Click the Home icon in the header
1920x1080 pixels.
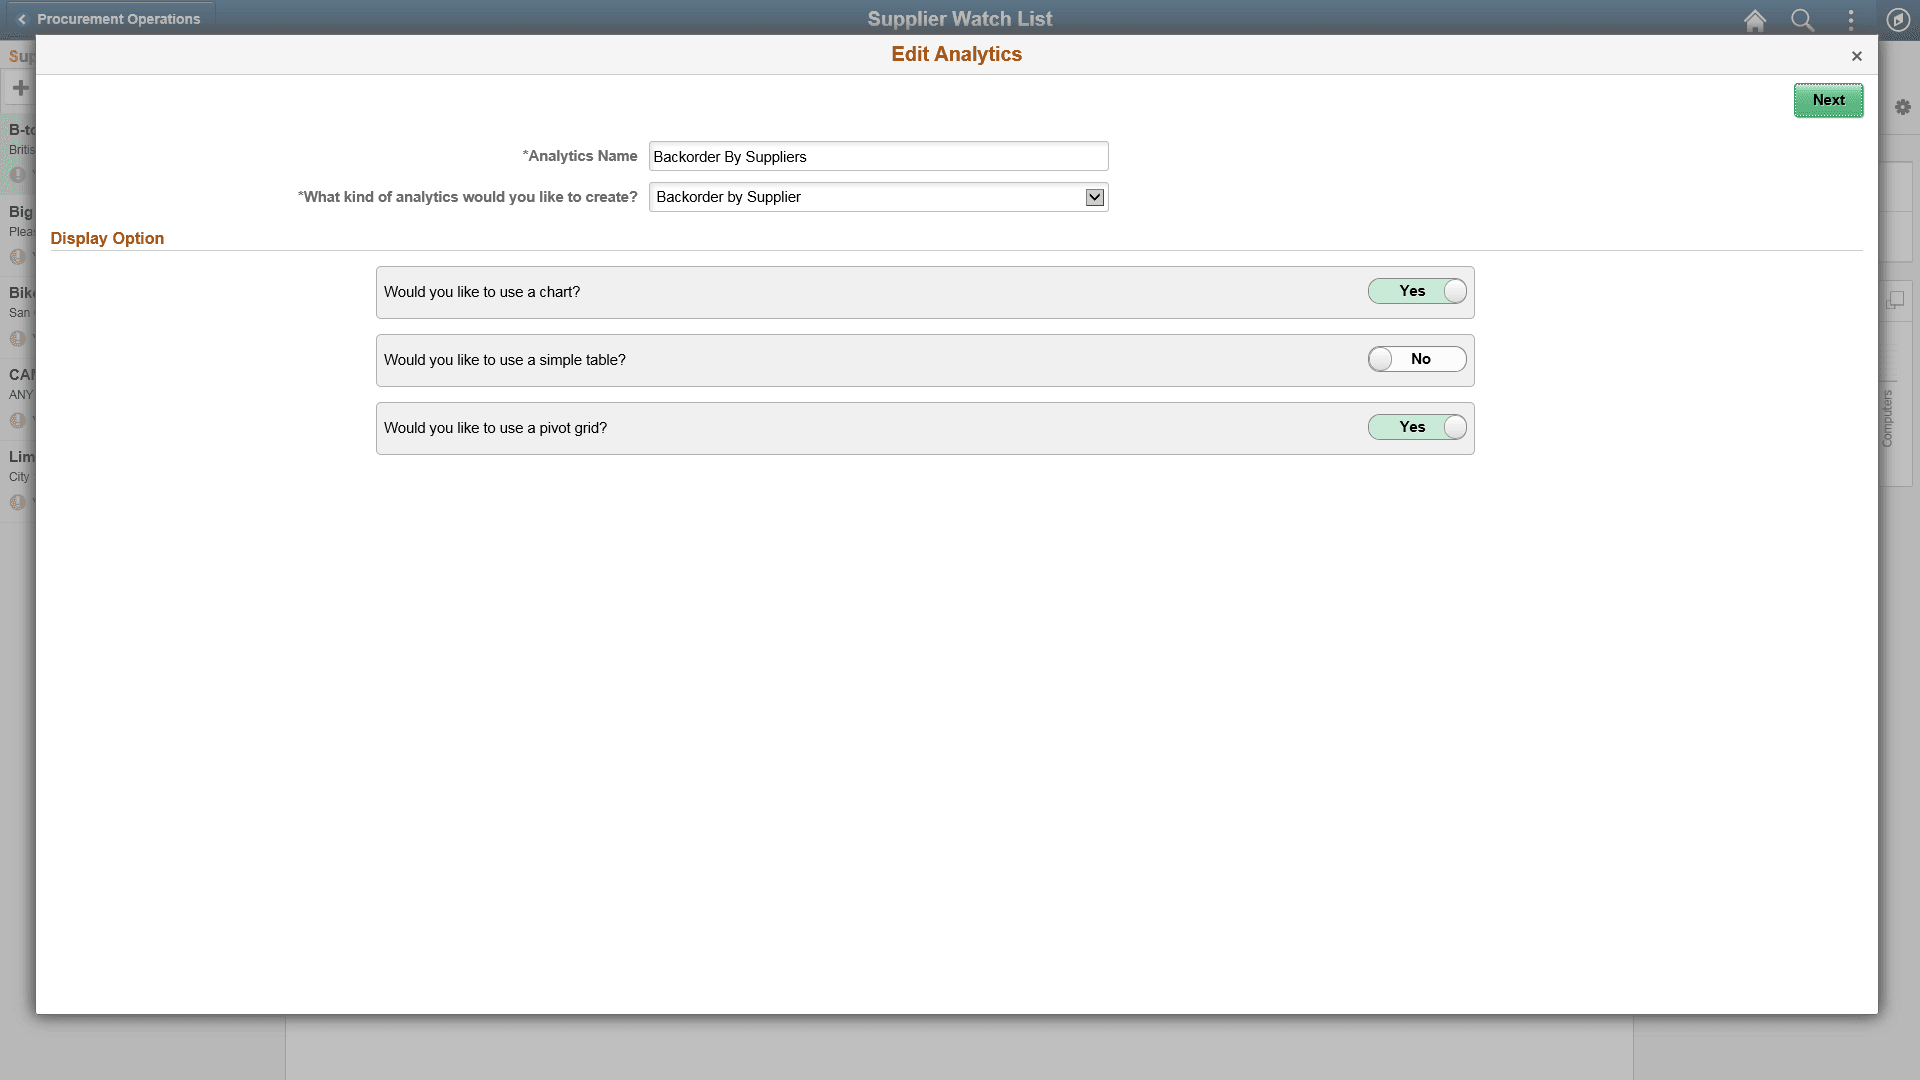1755,20
